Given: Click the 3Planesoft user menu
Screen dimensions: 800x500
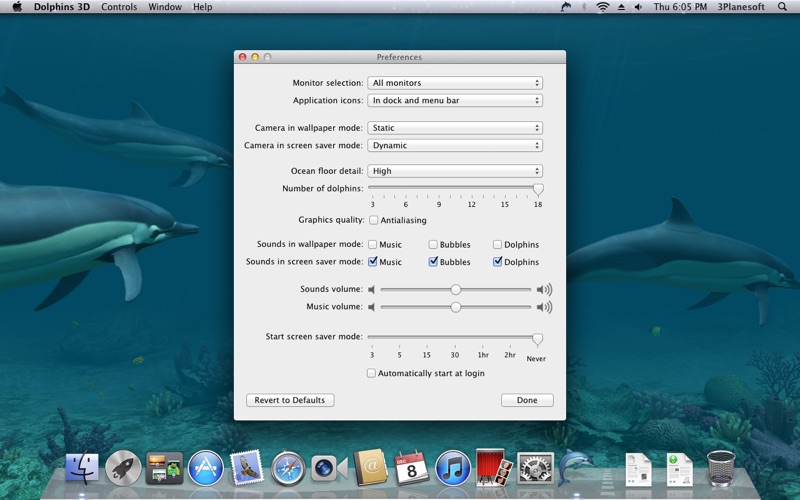Looking at the screenshot, I should 741,7.
